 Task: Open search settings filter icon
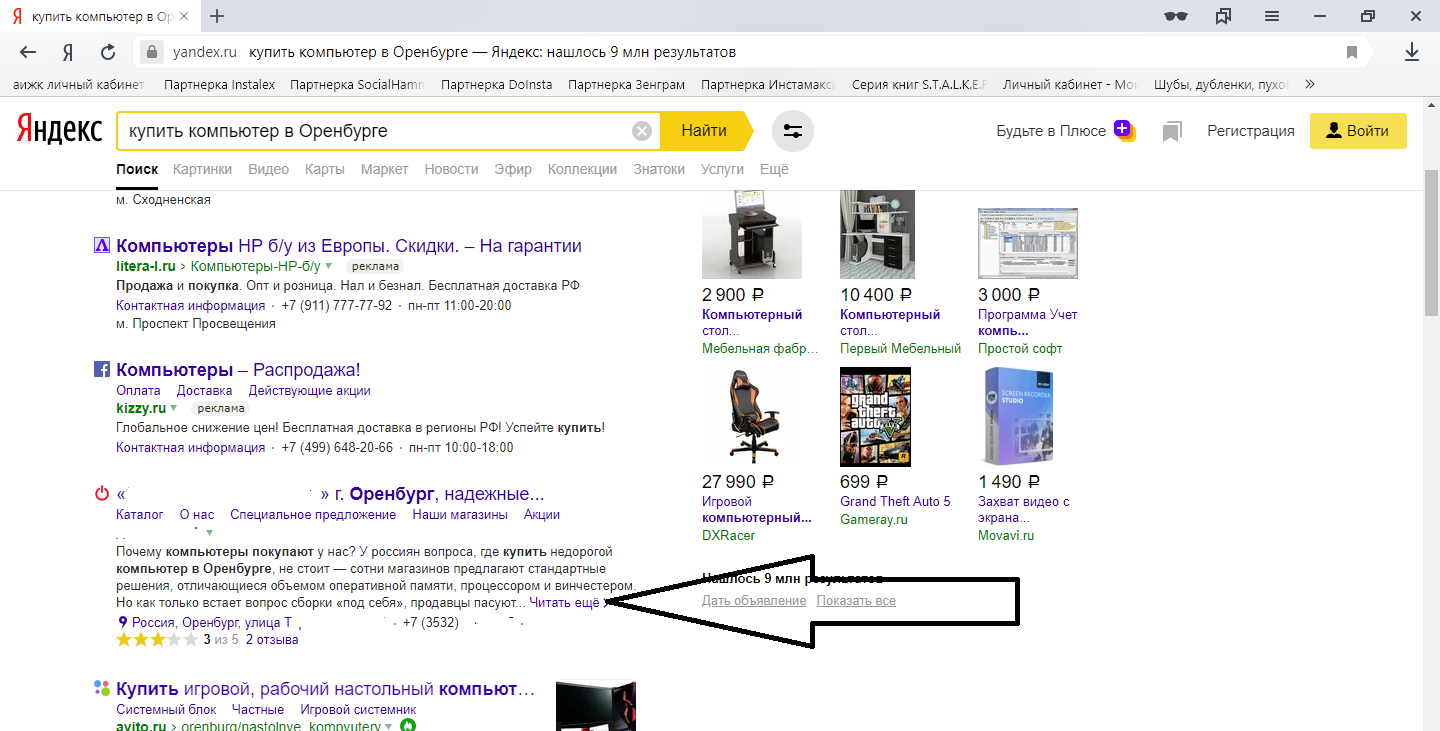point(793,131)
